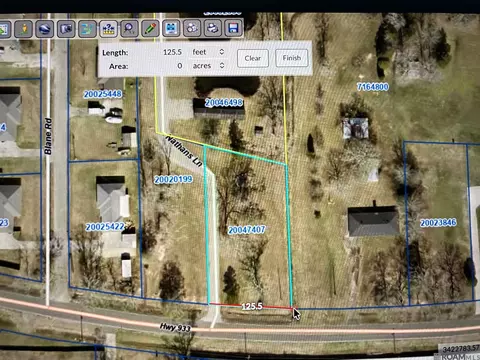Click the area value 0
This screenshot has height=360, width=480.
coord(180,66)
